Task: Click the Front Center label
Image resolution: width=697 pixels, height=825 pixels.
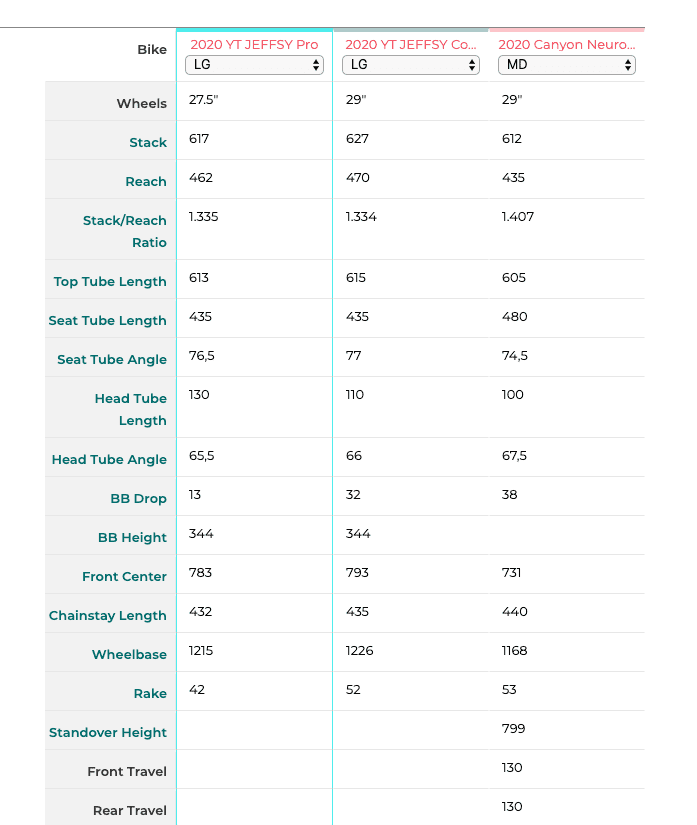Action: pyautogui.click(x=125, y=577)
